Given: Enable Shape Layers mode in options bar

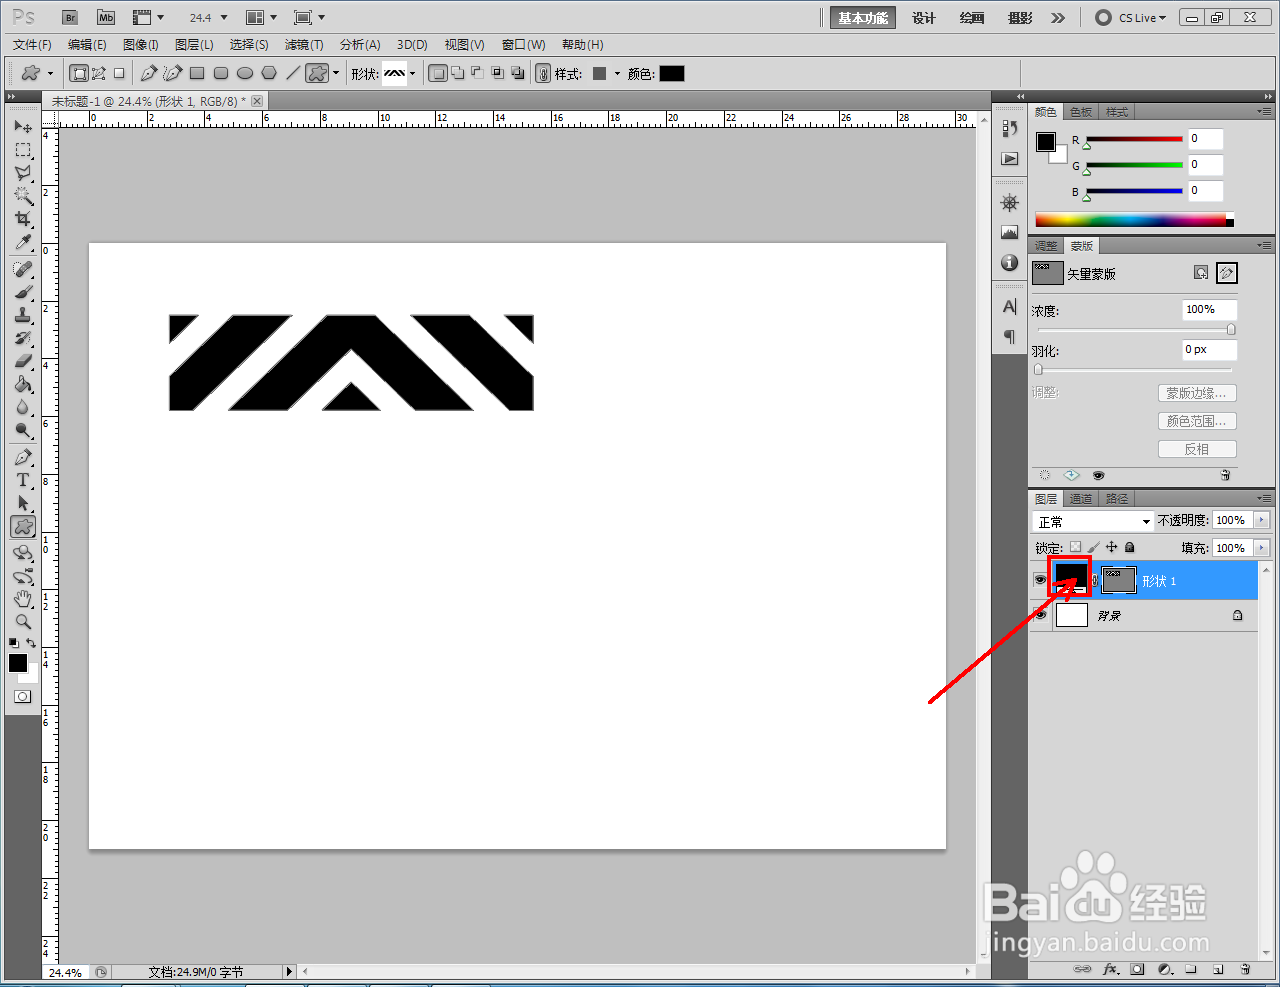Looking at the screenshot, I should point(79,73).
